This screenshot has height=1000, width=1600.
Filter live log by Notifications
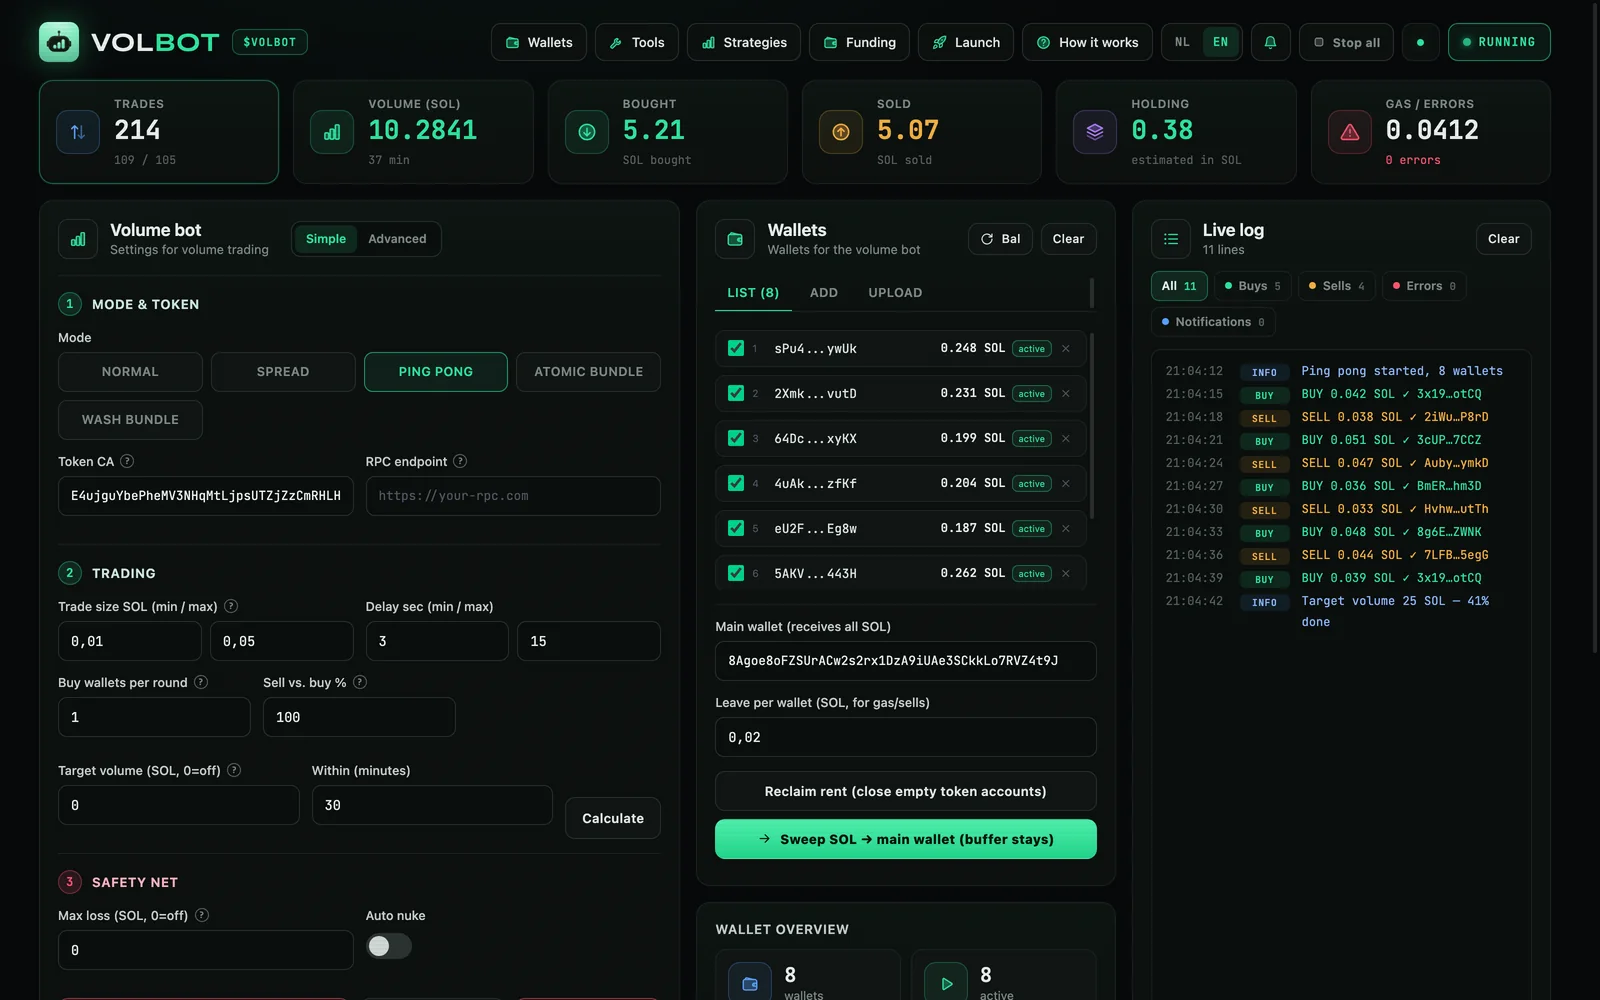pos(1213,322)
